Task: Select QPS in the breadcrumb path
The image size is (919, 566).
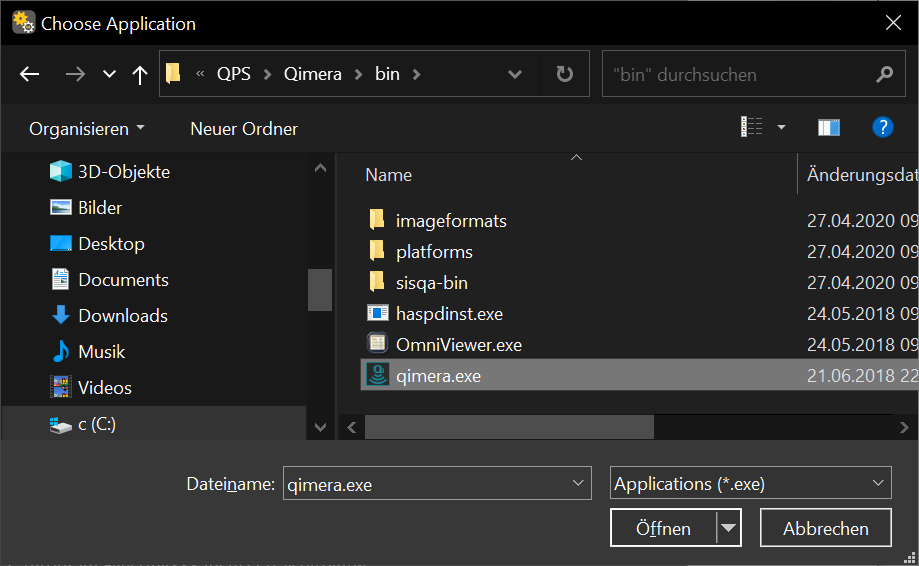Action: [234, 74]
